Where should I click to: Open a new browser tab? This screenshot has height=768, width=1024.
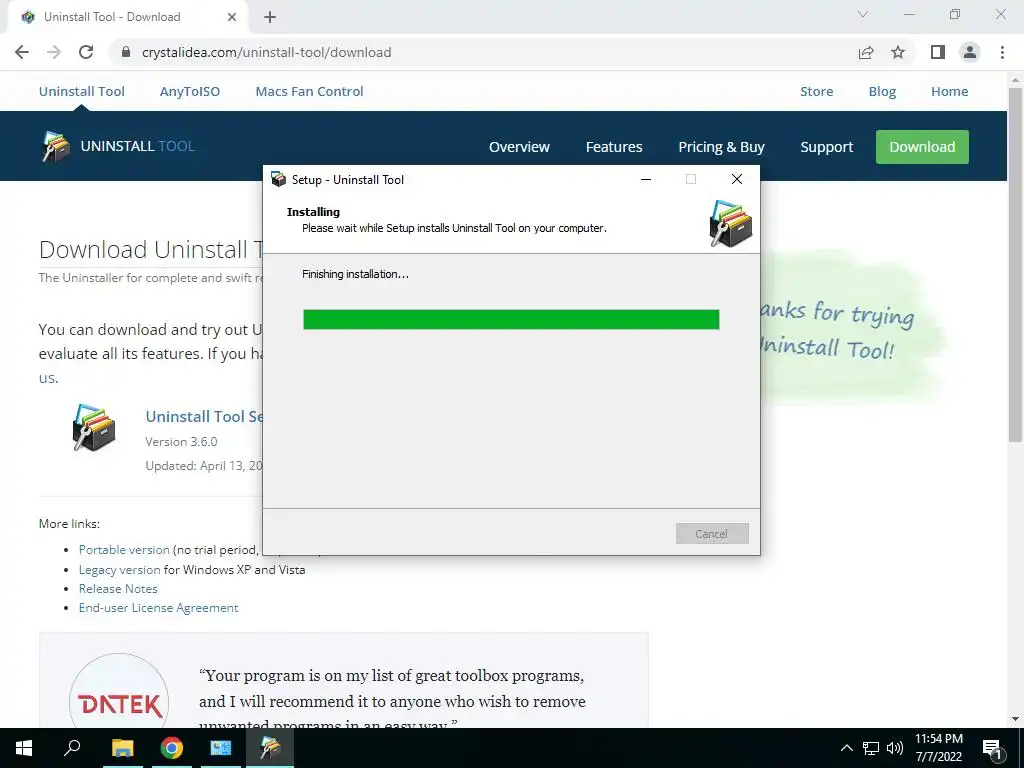[x=270, y=17]
